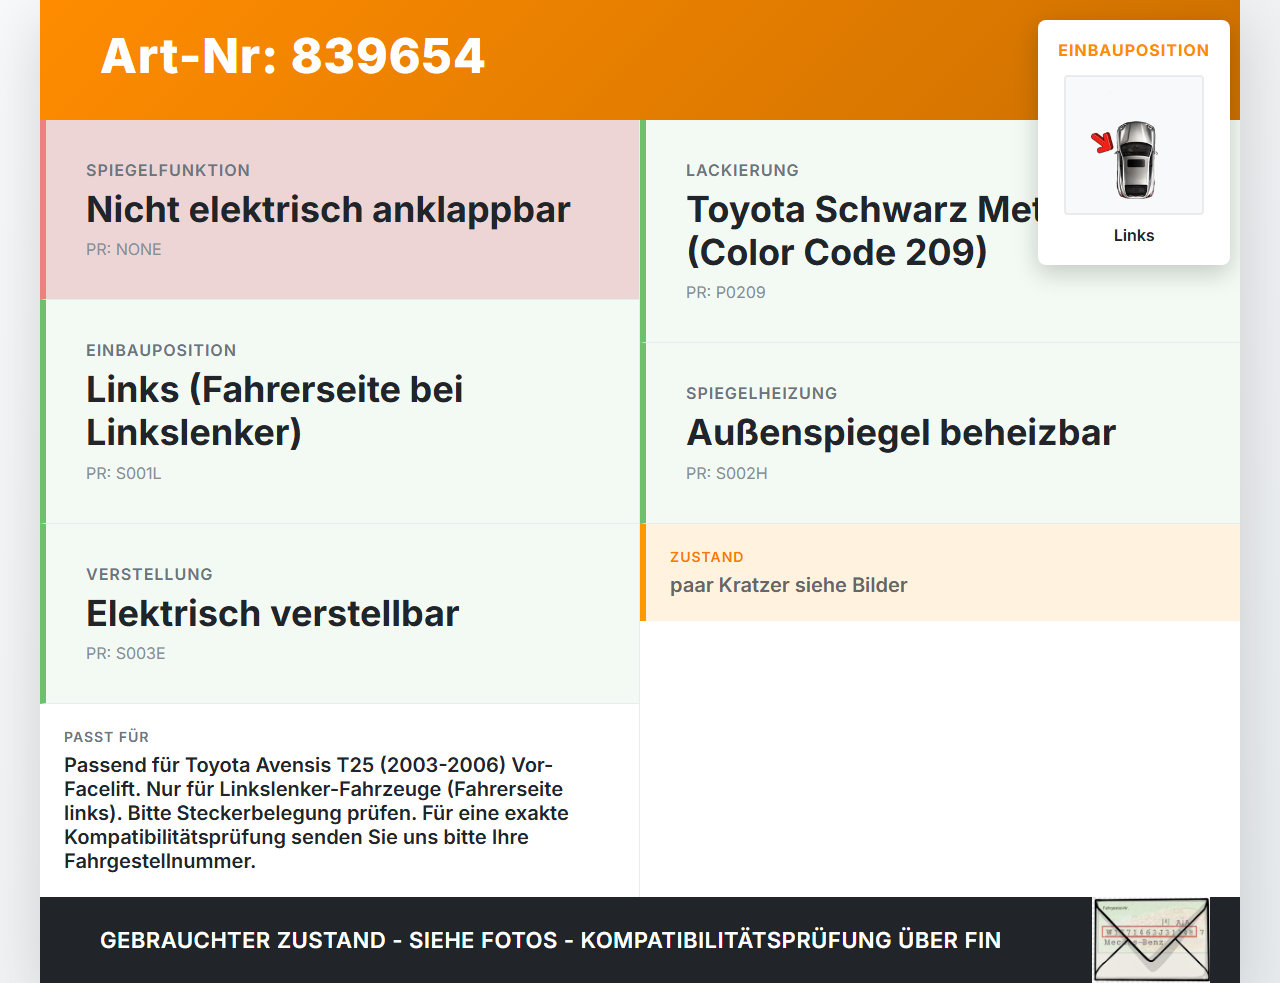Click 'Elektrisch verstellbar' text

(272, 613)
